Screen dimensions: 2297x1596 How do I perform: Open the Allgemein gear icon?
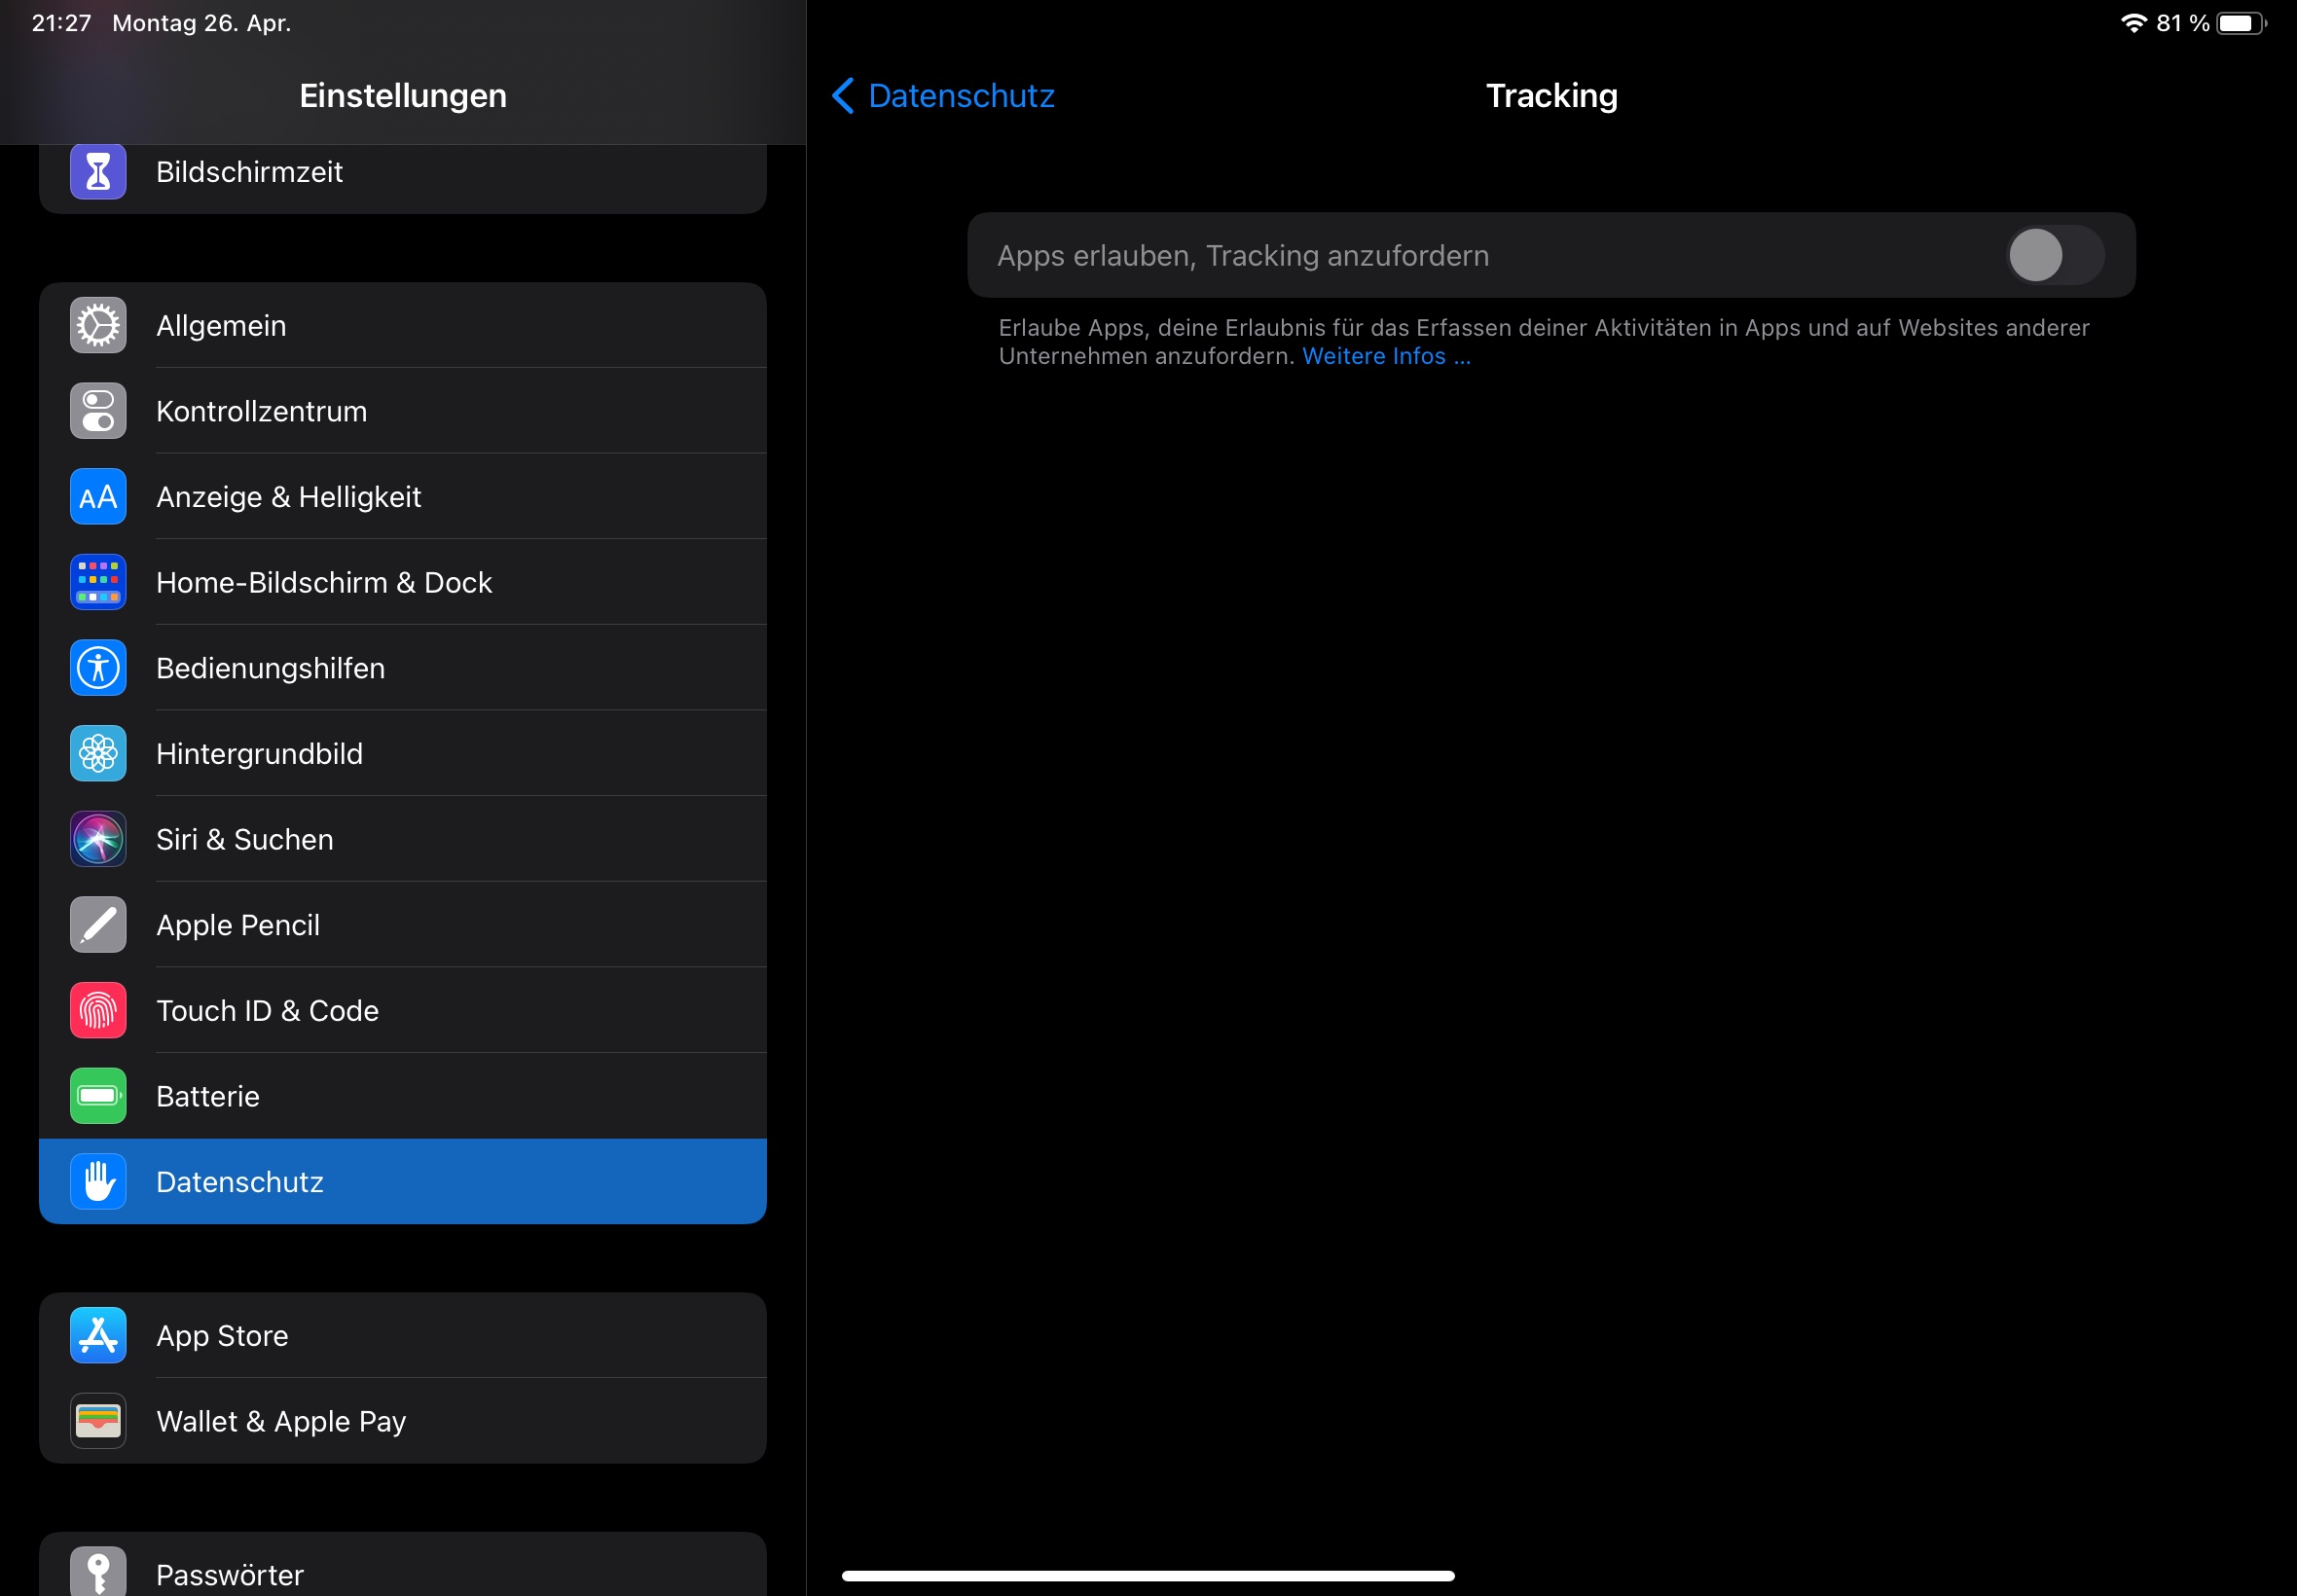tap(98, 325)
